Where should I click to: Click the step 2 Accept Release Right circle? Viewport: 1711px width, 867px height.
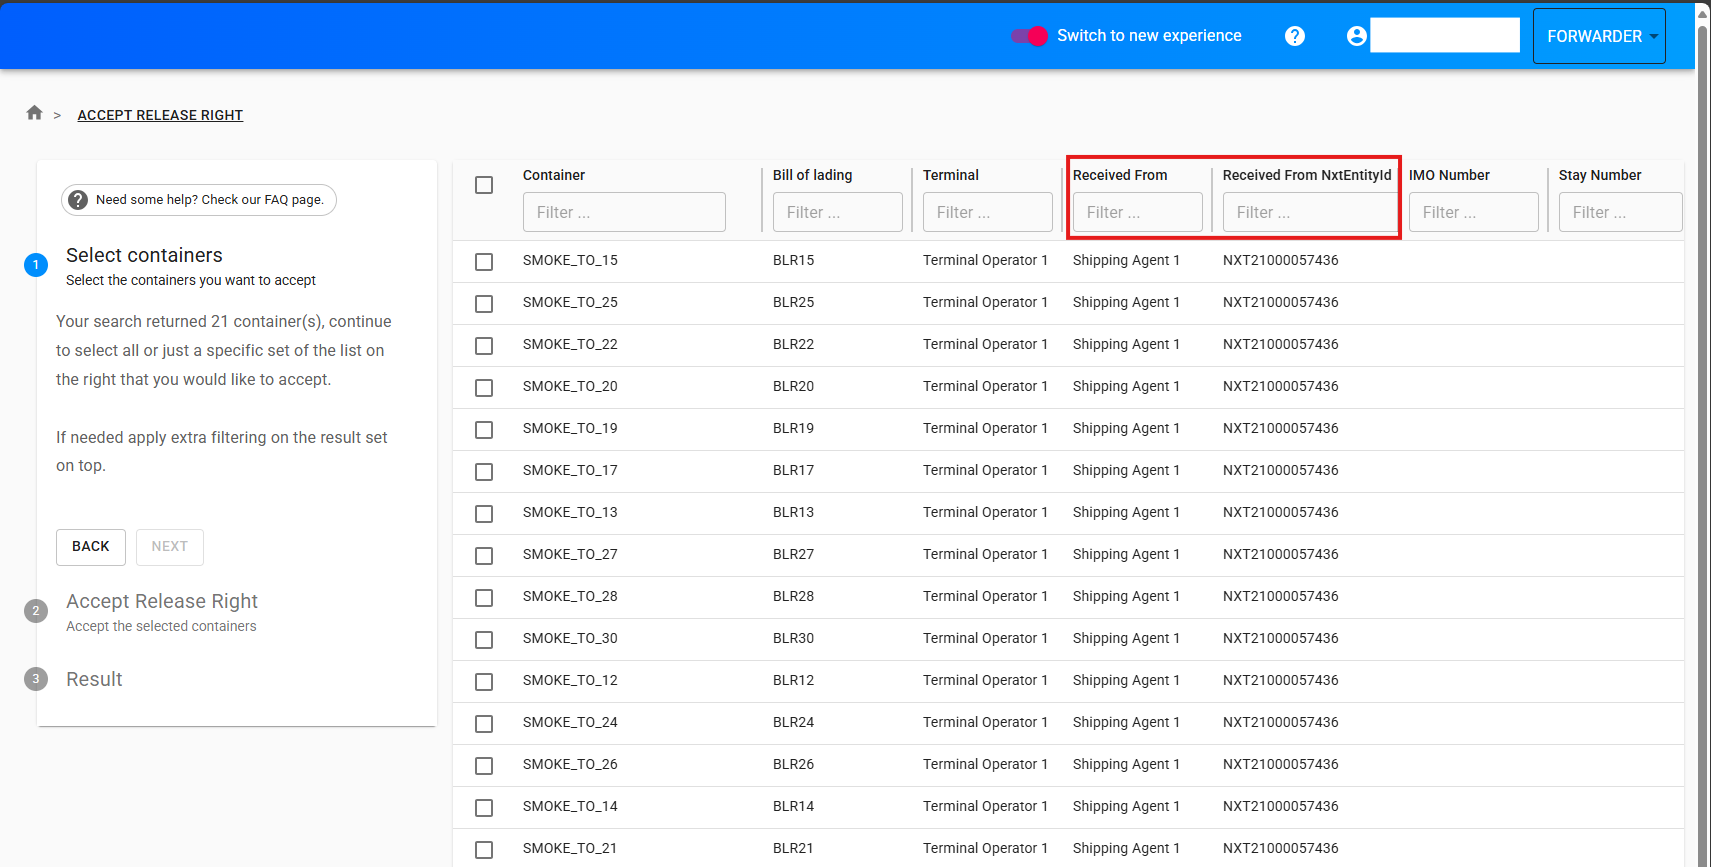coord(36,611)
